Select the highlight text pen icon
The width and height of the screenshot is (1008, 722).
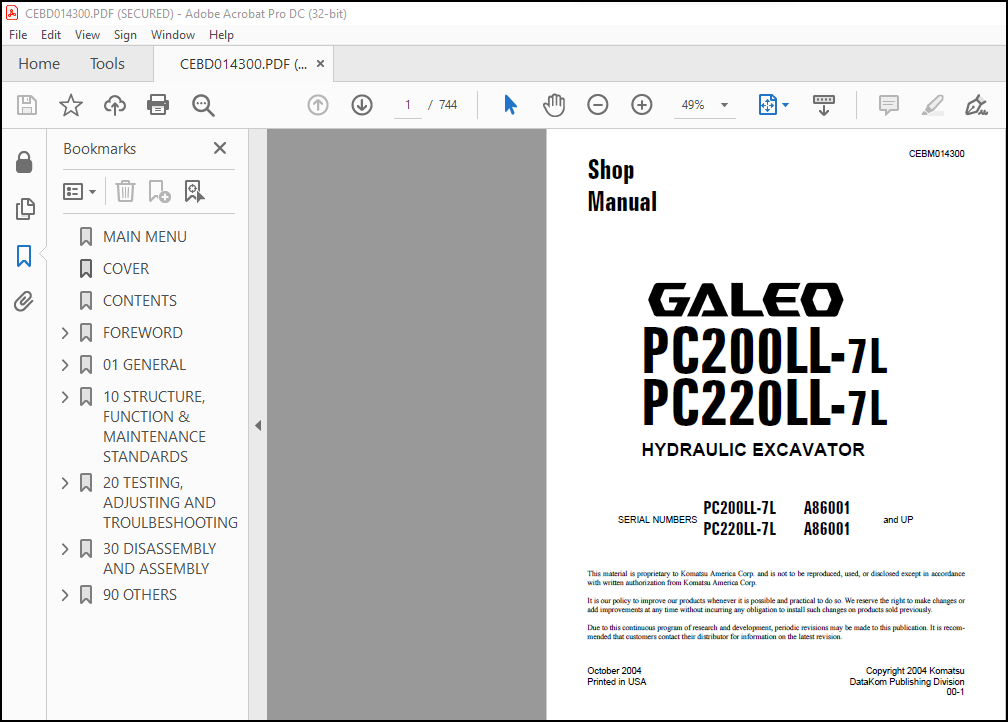[933, 105]
